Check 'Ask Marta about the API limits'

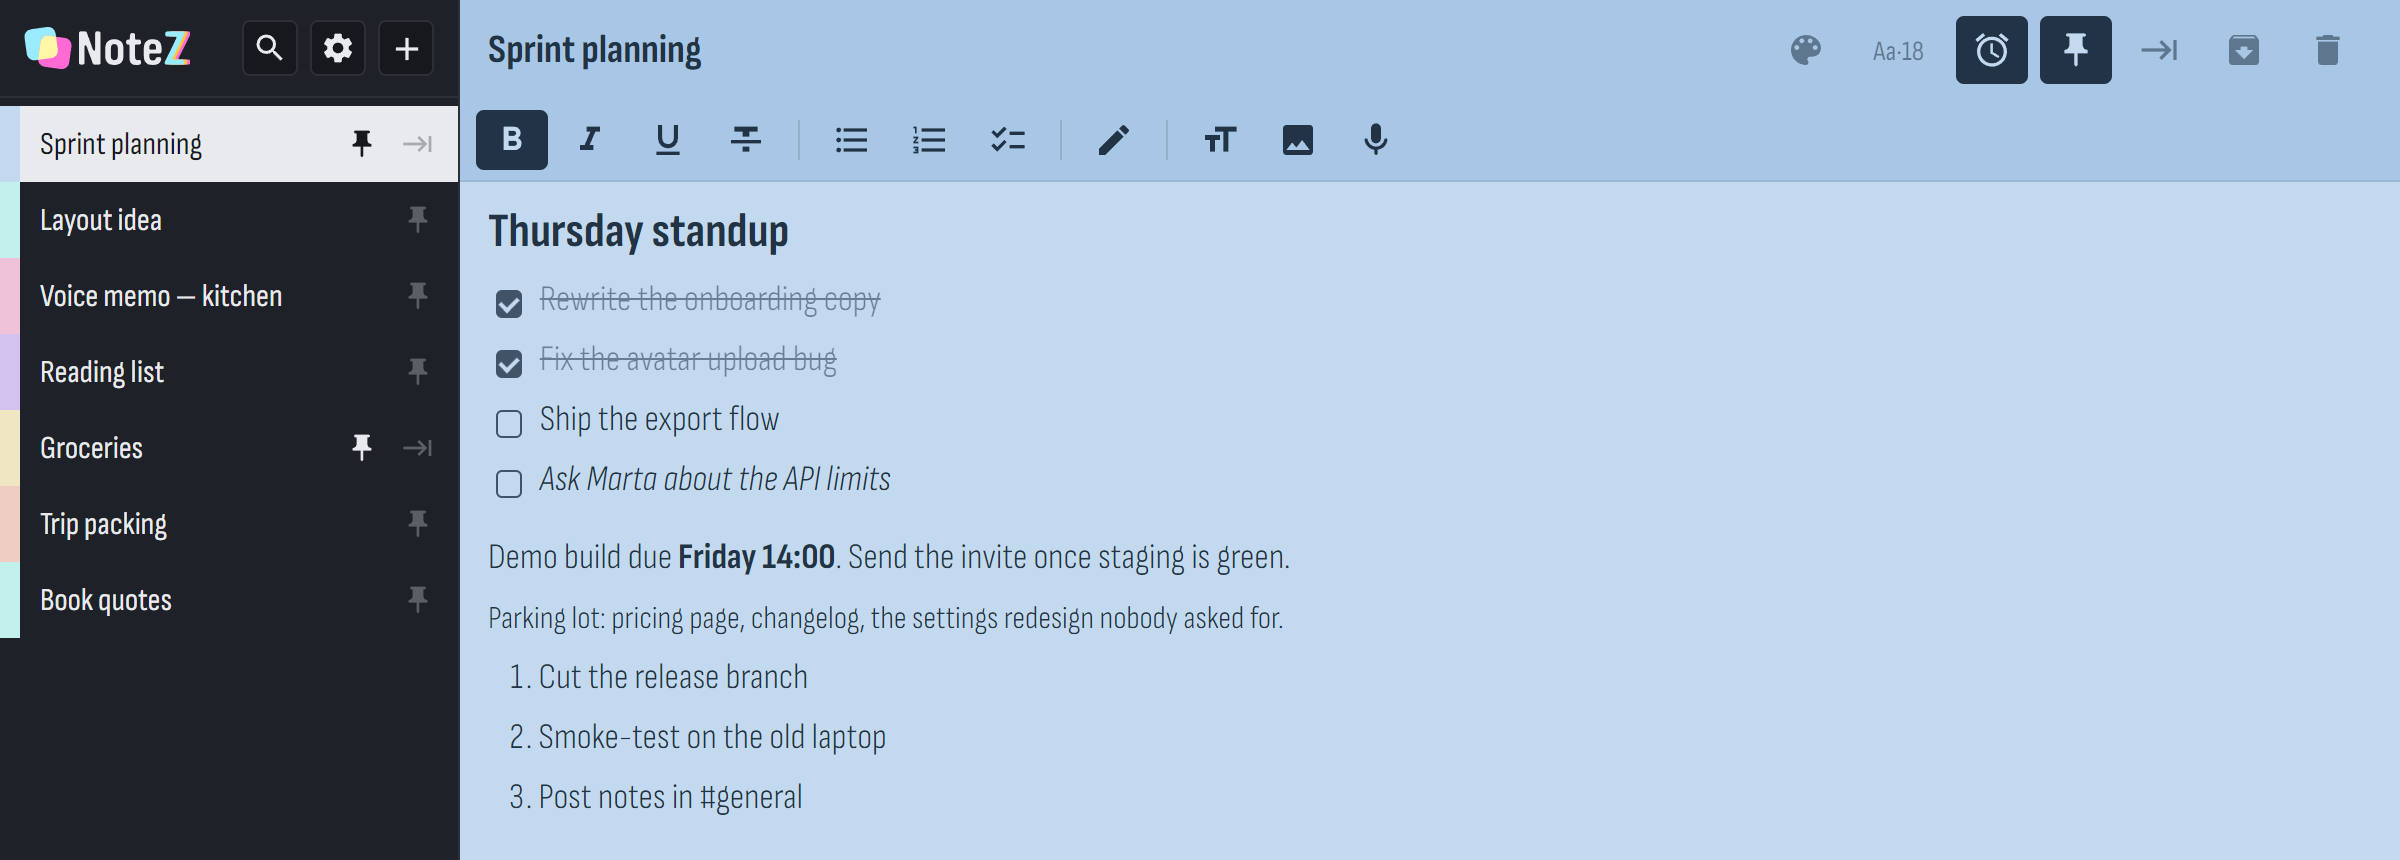[509, 484]
